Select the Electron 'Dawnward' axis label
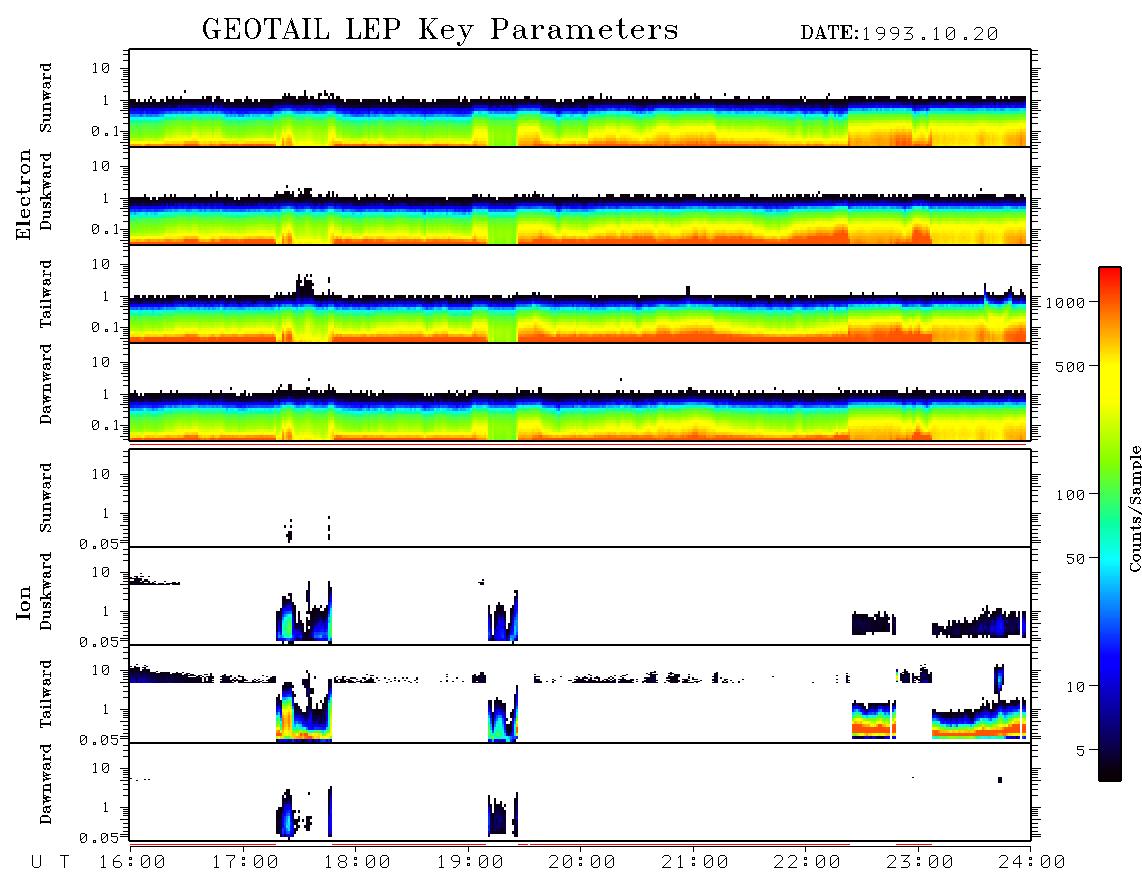This screenshot has height=880, width=1142. click(x=46, y=384)
